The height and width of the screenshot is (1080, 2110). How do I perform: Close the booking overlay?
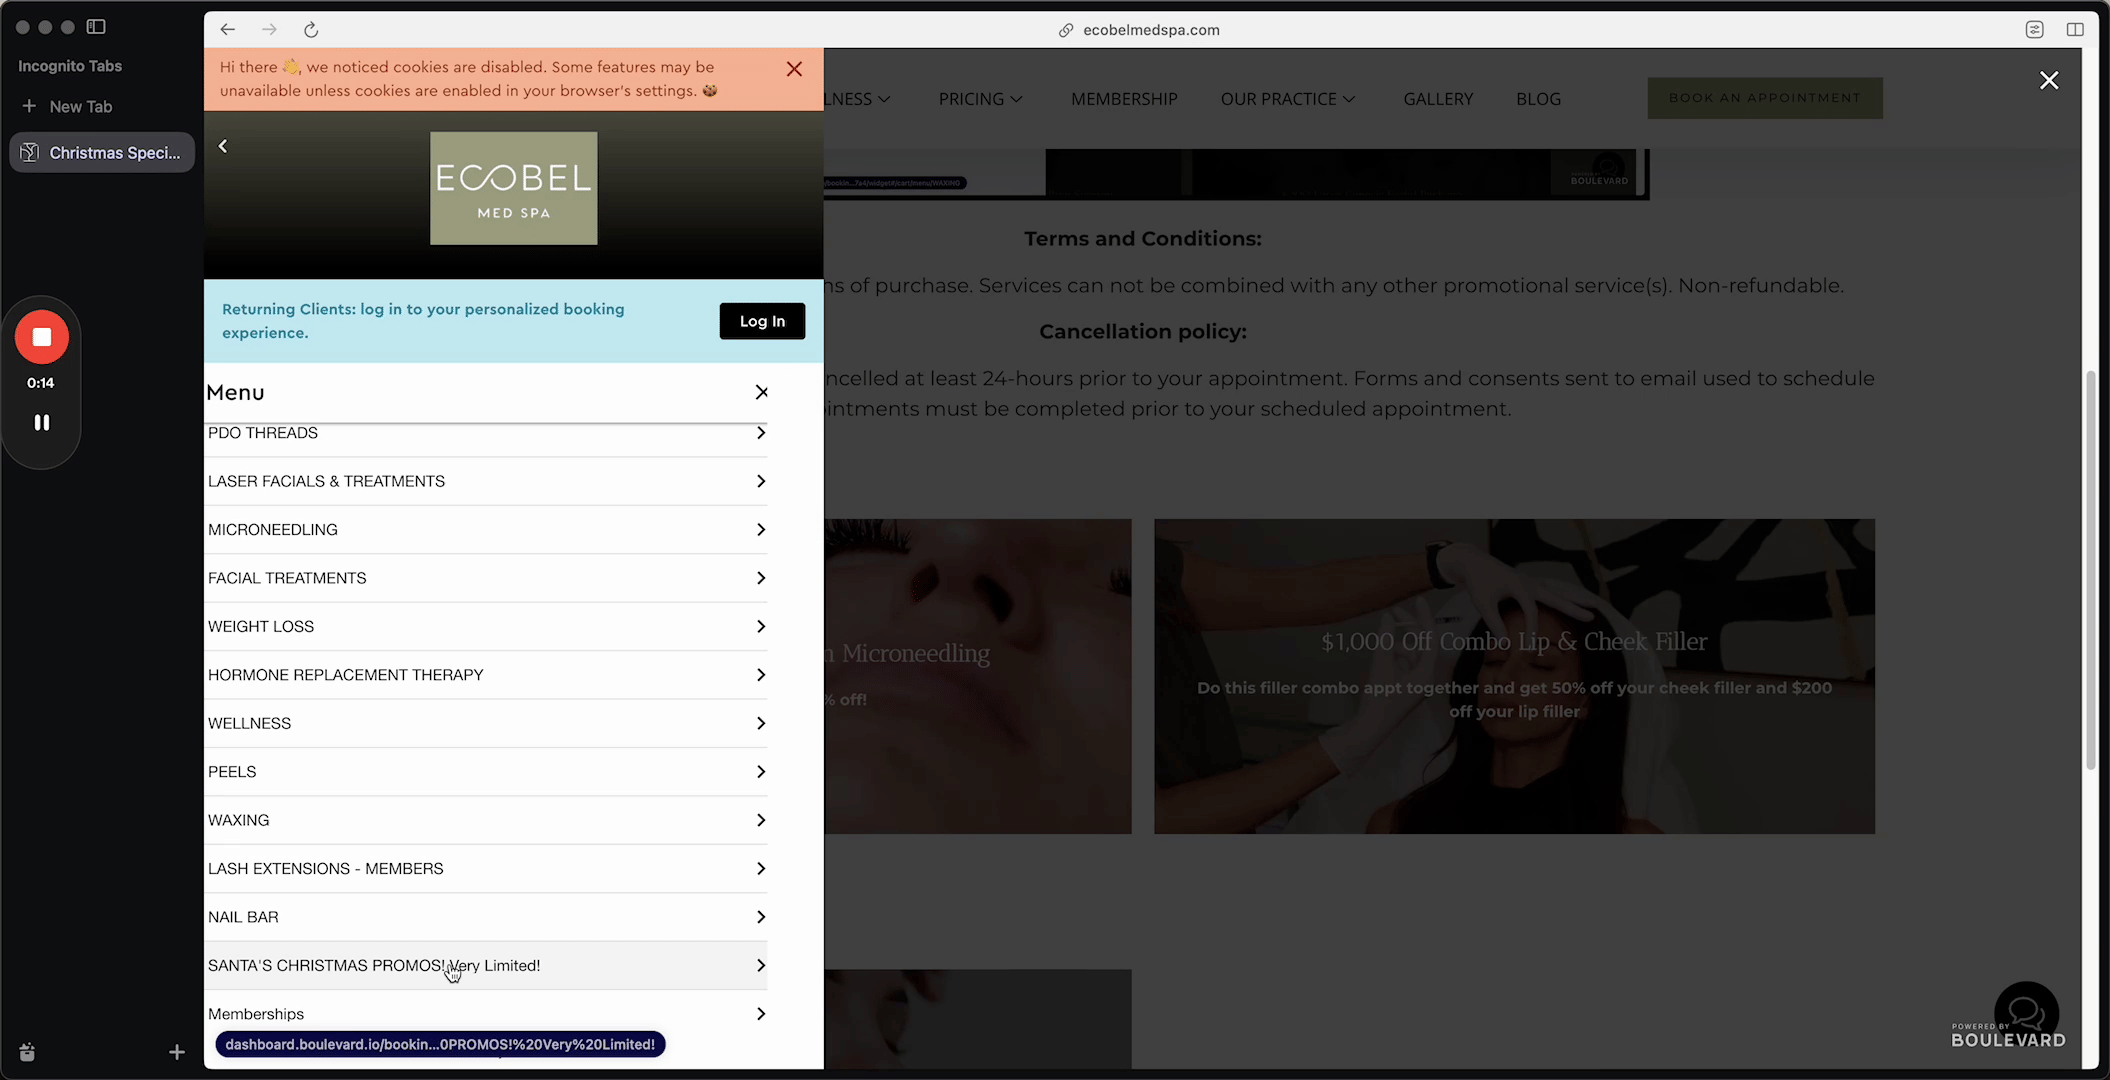click(x=2049, y=81)
